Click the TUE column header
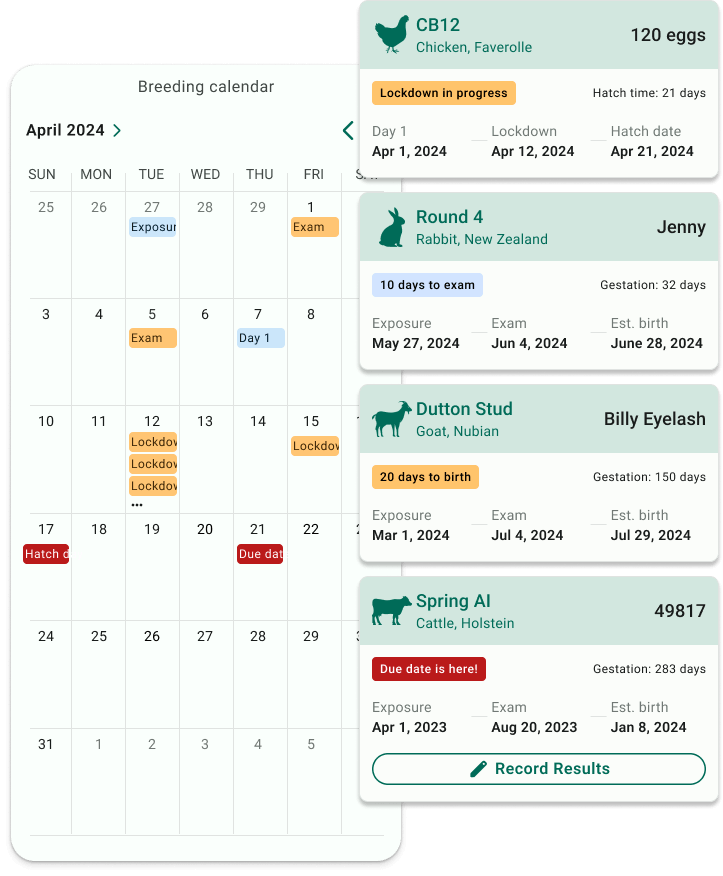Image resolution: width=723 pixels, height=876 pixels. 151,174
